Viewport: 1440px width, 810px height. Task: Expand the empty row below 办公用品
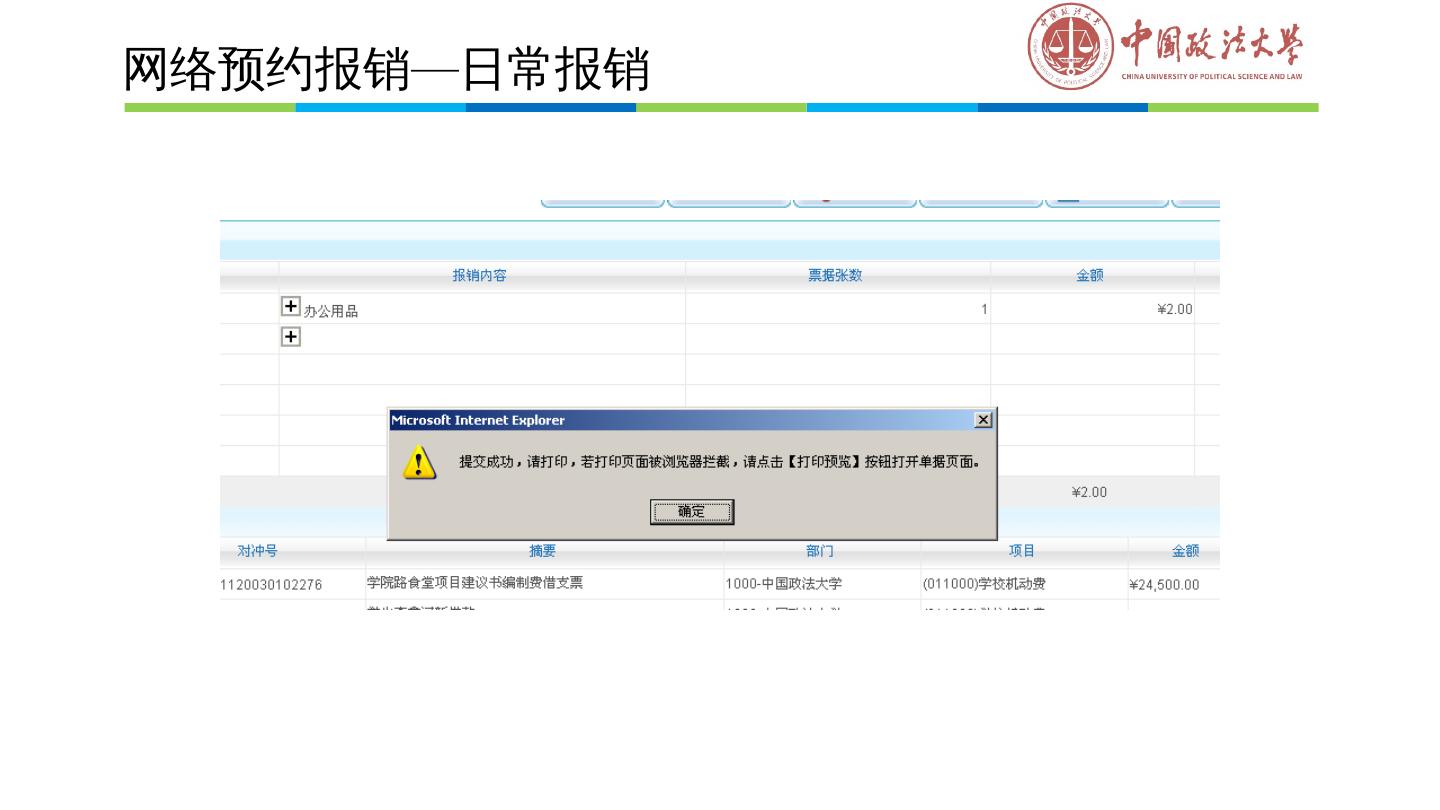[x=290, y=337]
